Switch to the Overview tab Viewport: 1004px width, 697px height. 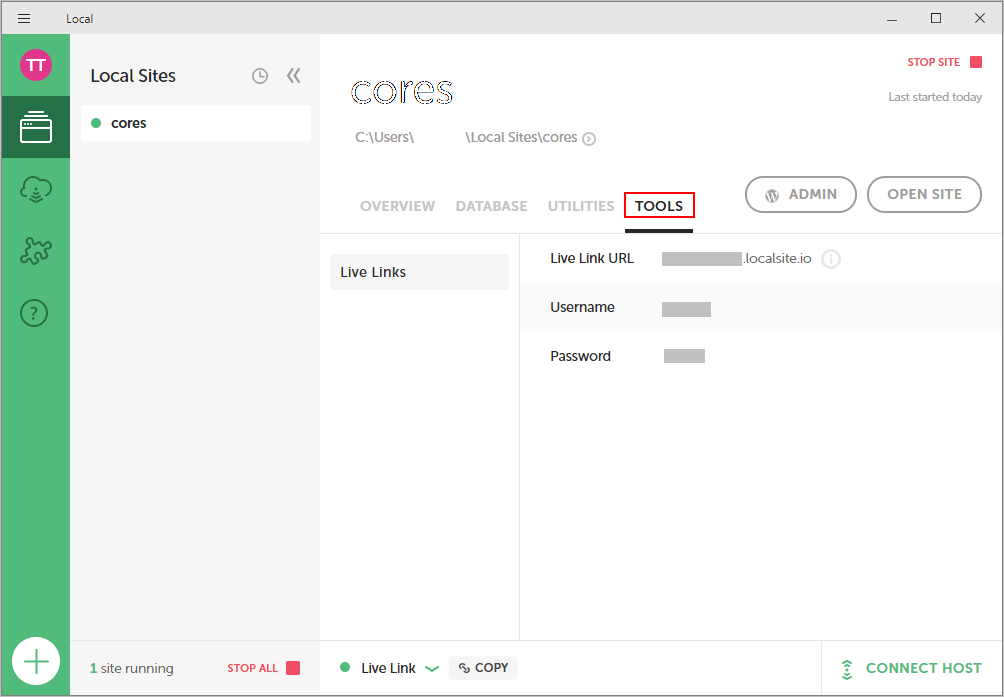point(398,206)
